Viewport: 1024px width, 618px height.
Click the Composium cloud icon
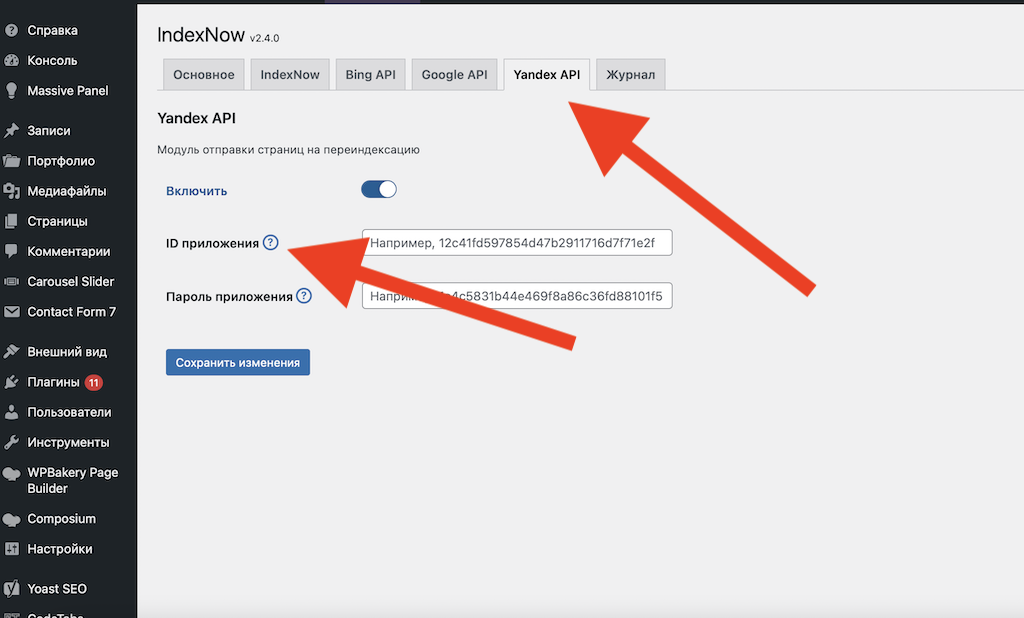11,520
